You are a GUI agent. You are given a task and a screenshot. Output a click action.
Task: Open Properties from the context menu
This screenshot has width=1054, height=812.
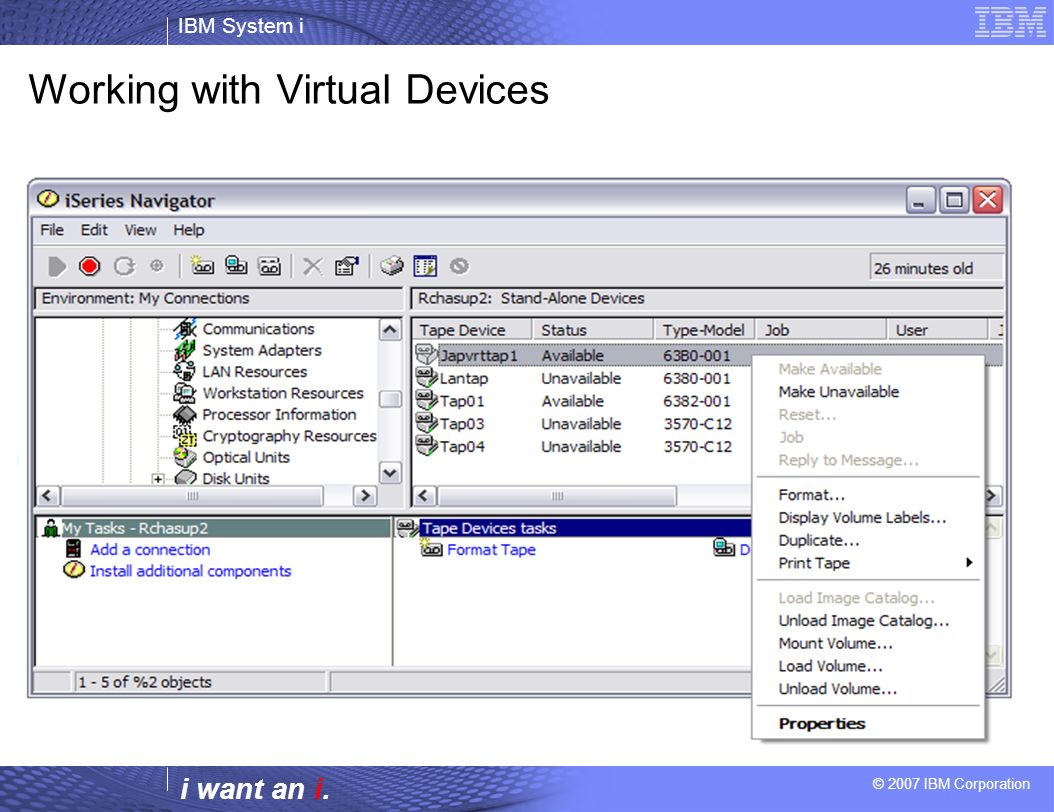point(822,723)
